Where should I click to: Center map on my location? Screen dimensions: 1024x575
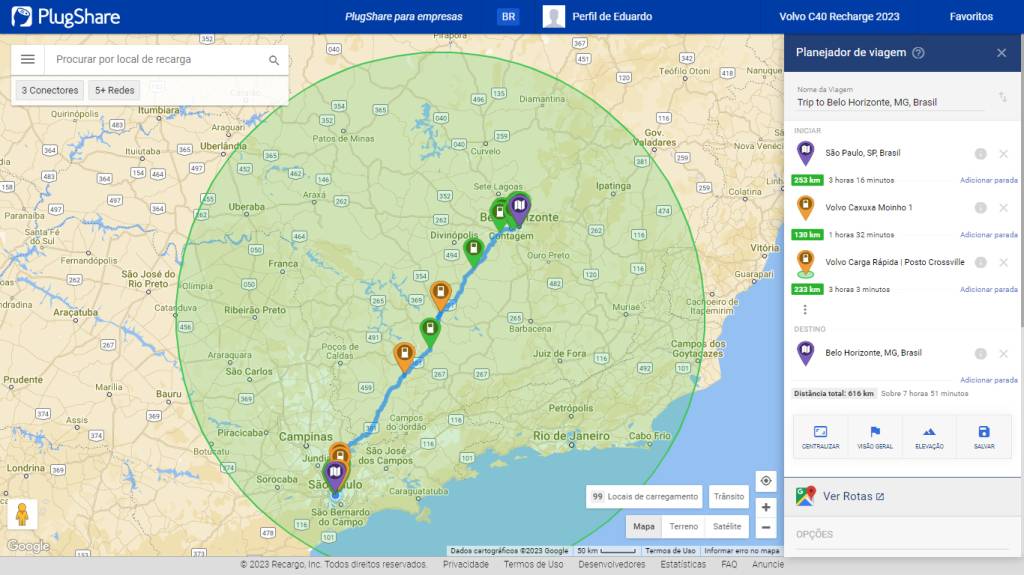766,481
